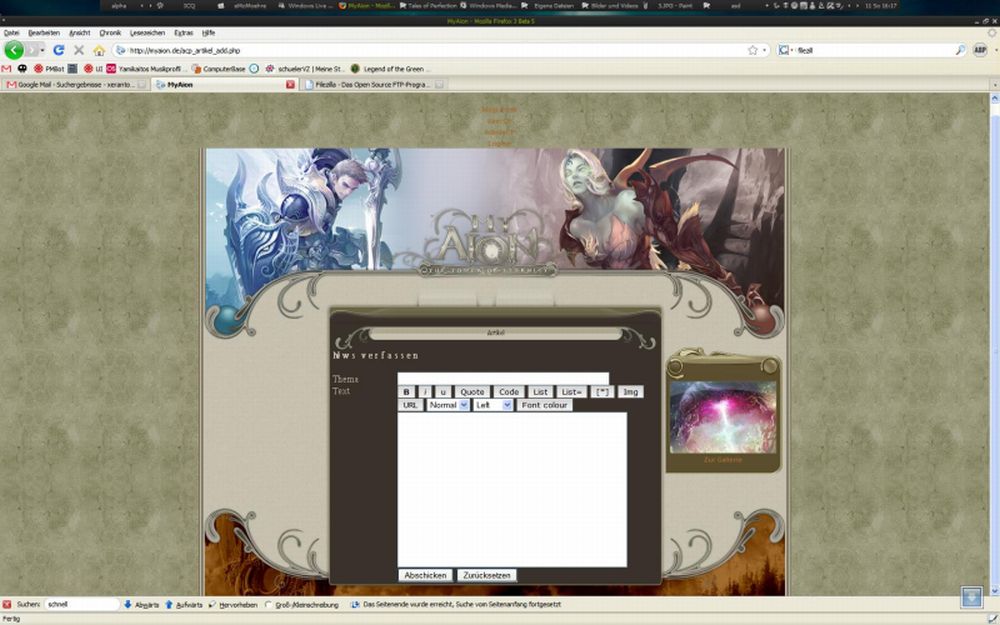Open the Normal font size dropdown
1000x625 pixels.
click(x=448, y=405)
